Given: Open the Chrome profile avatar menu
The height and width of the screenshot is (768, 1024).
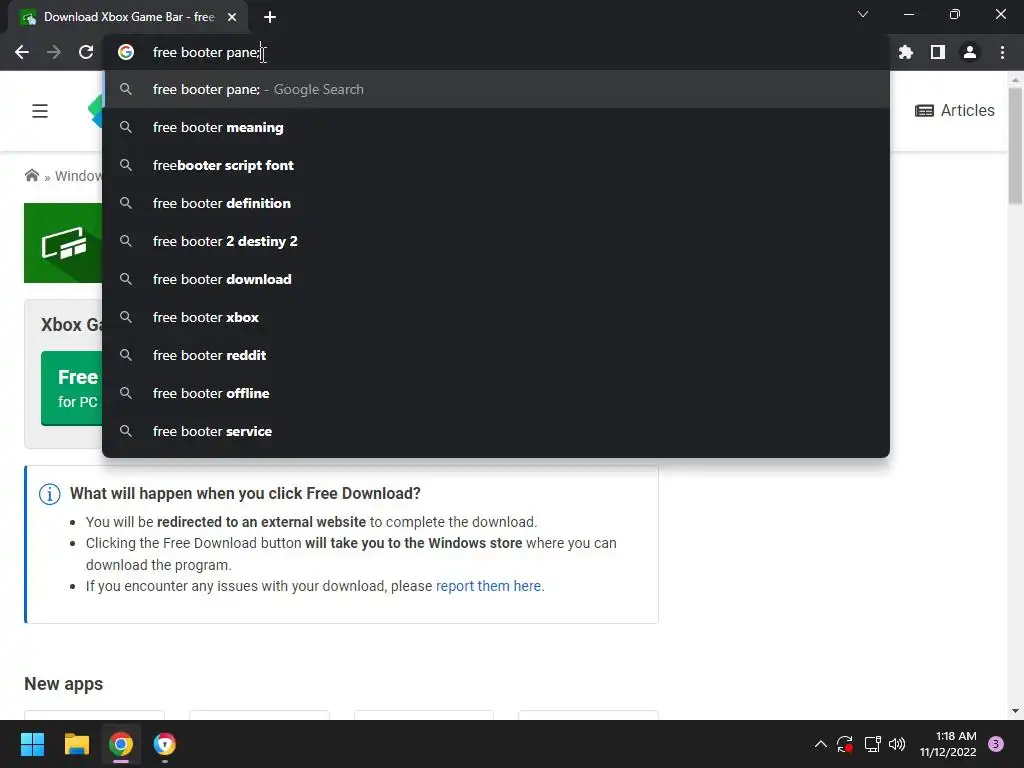Looking at the screenshot, I should click(970, 52).
